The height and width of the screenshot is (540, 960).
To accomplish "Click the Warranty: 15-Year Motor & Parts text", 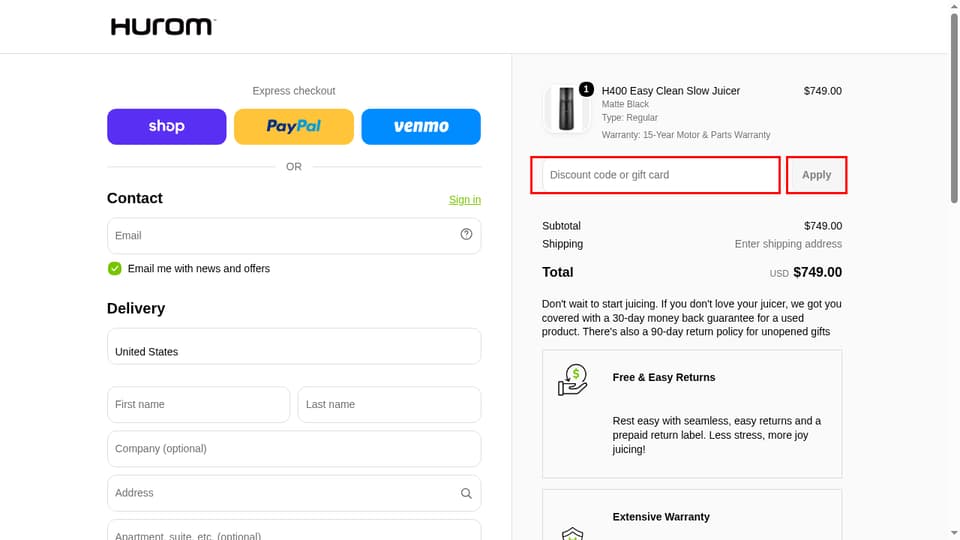I will pyautogui.click(x=686, y=135).
